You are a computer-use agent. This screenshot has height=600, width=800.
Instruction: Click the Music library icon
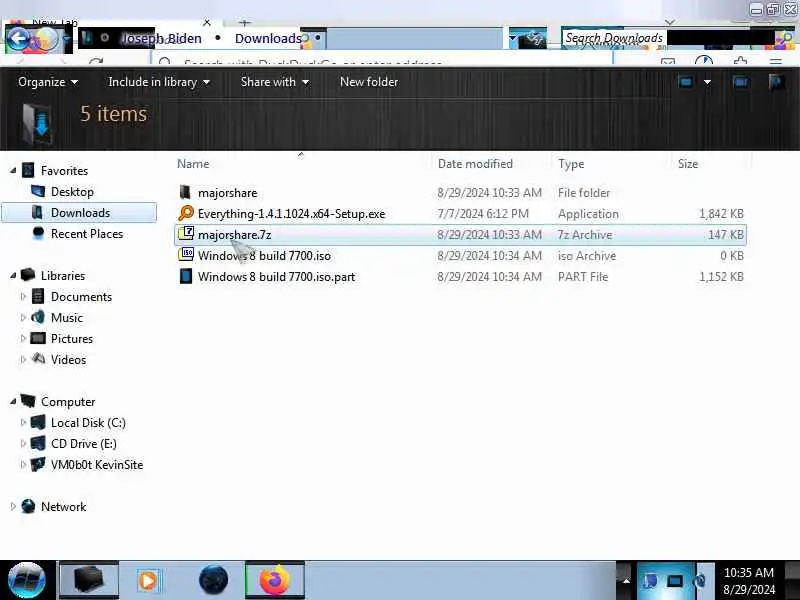pos(38,317)
